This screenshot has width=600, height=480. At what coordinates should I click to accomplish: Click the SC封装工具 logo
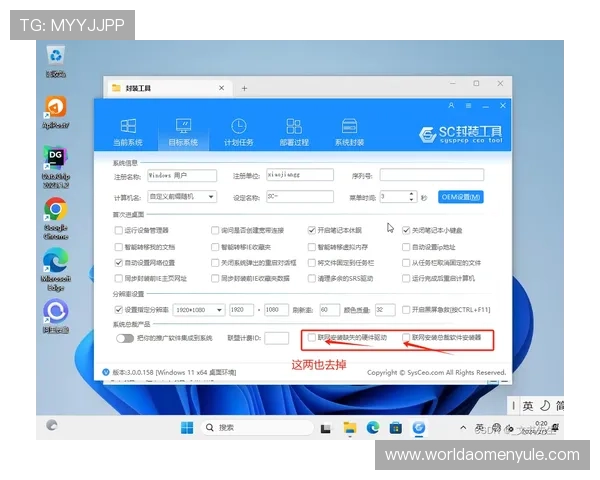[x=461, y=134]
